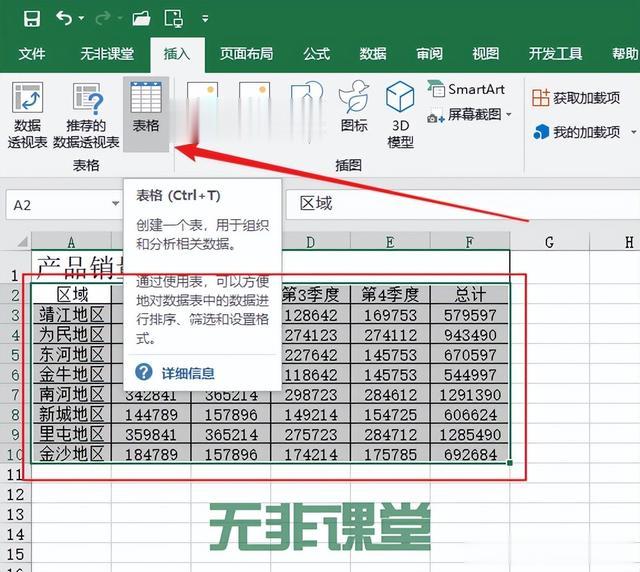
Task: Click cell value 175785
Action: (391, 454)
